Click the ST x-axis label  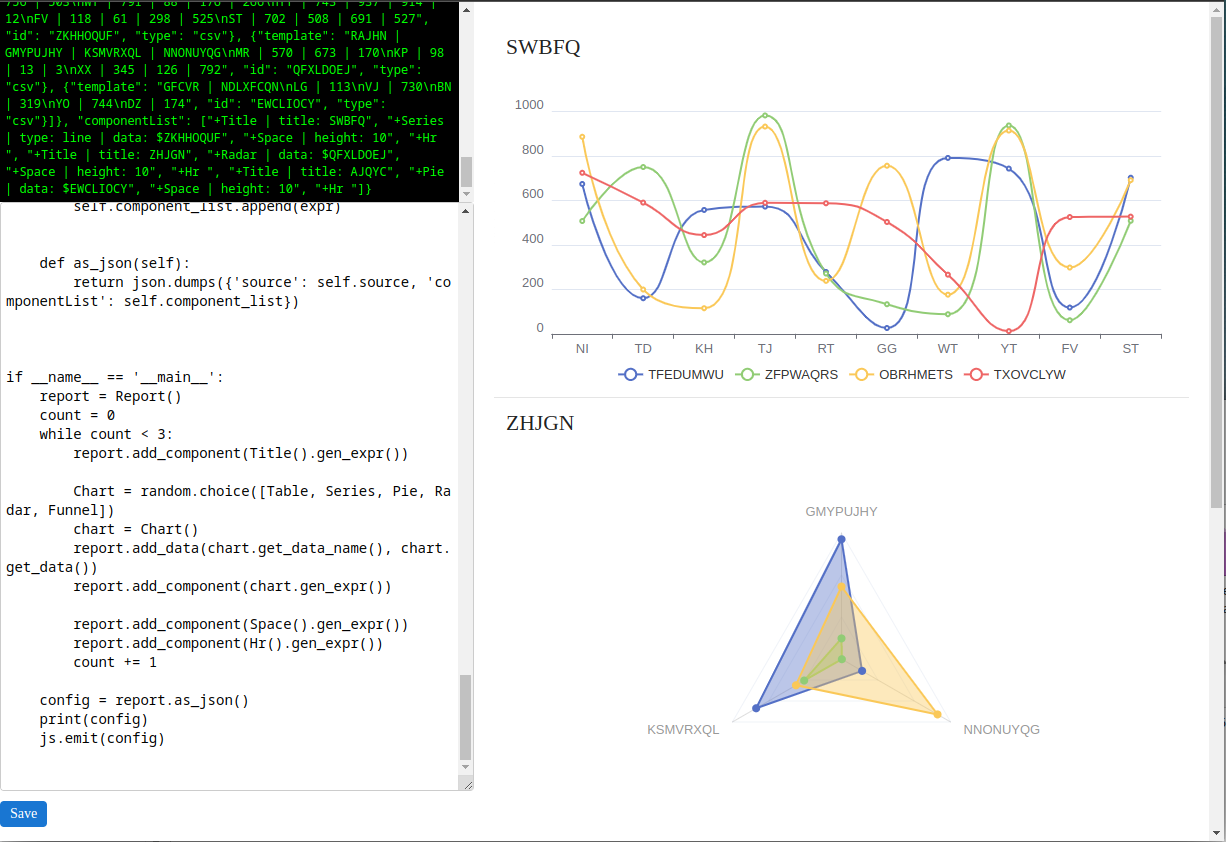coord(1131,349)
